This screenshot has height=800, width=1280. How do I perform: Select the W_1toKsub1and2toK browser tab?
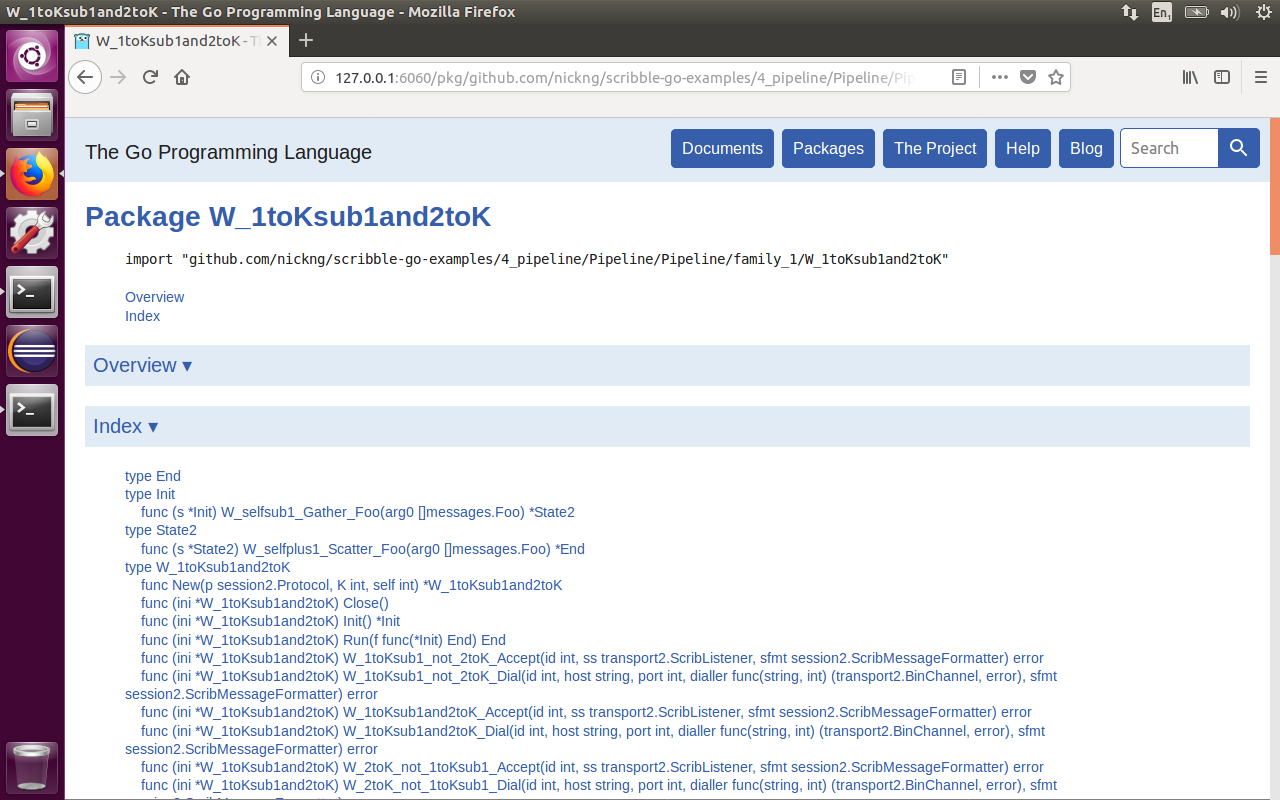[176, 41]
